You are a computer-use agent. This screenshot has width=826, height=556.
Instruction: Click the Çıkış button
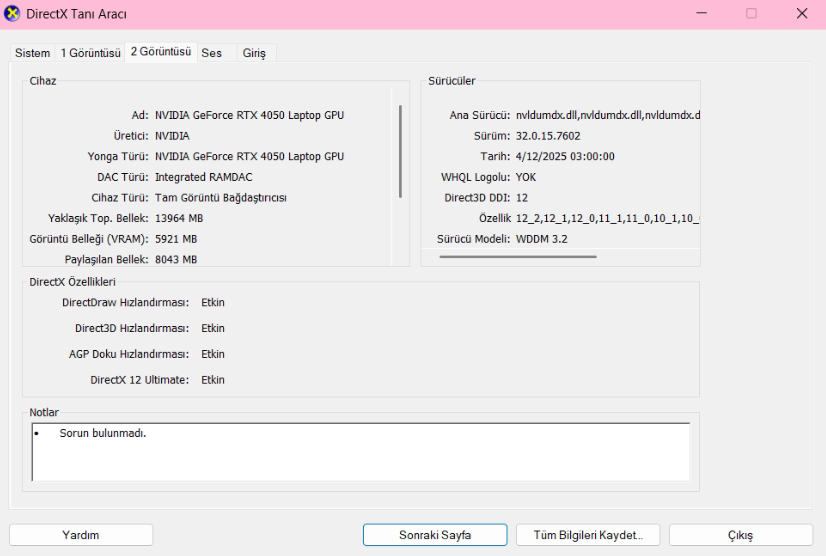(741, 535)
